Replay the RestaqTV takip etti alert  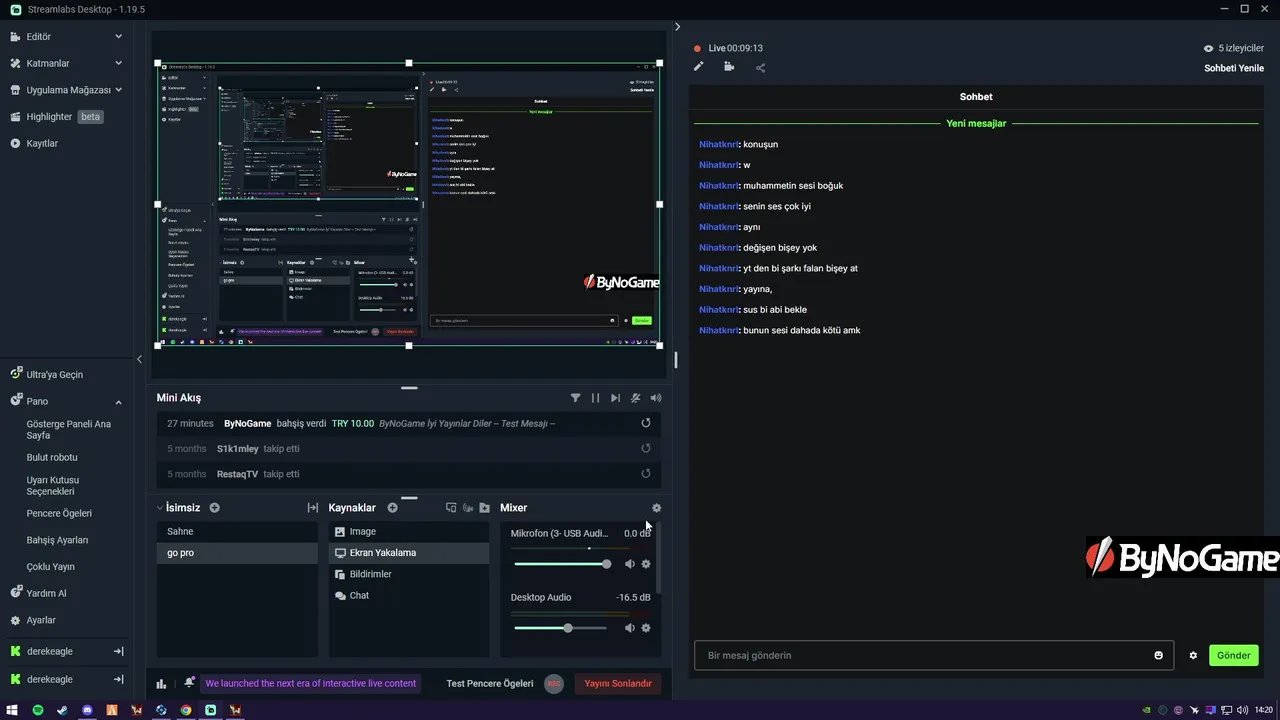point(646,474)
